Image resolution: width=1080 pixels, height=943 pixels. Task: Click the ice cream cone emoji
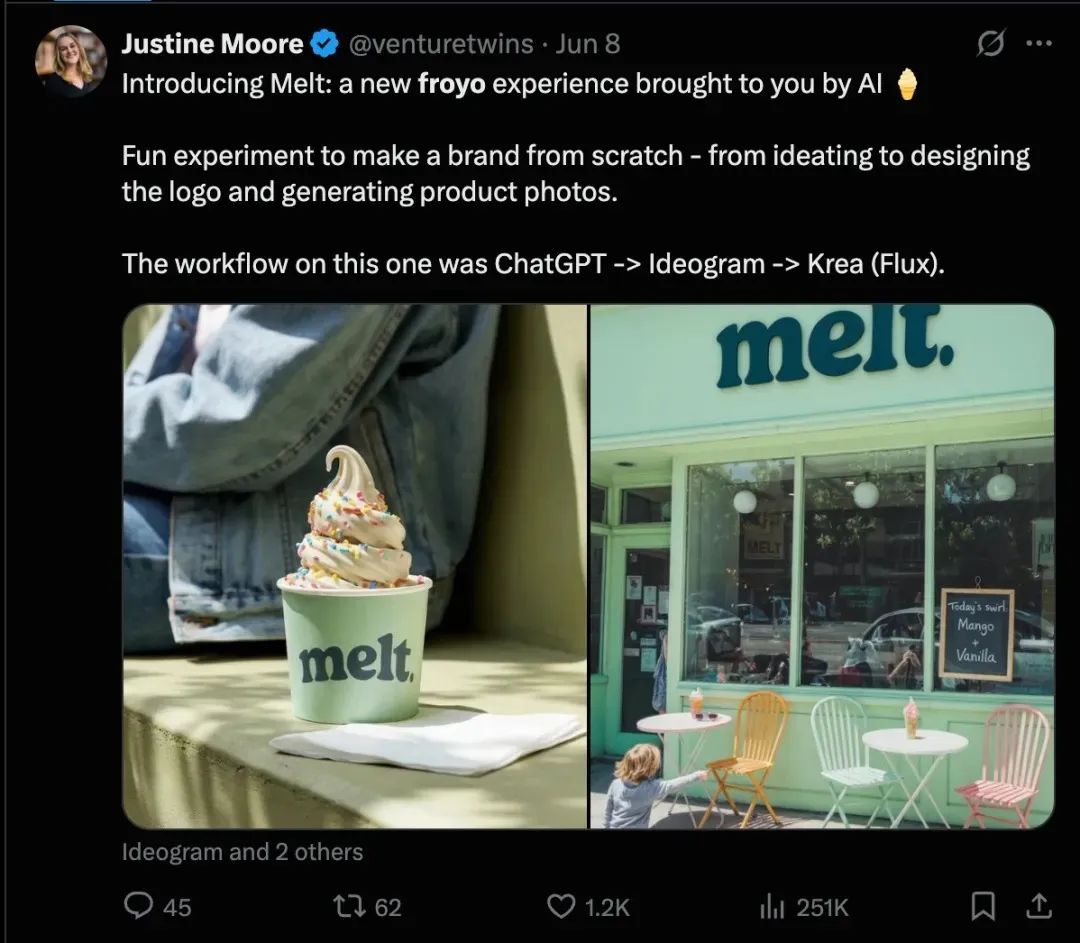907,85
